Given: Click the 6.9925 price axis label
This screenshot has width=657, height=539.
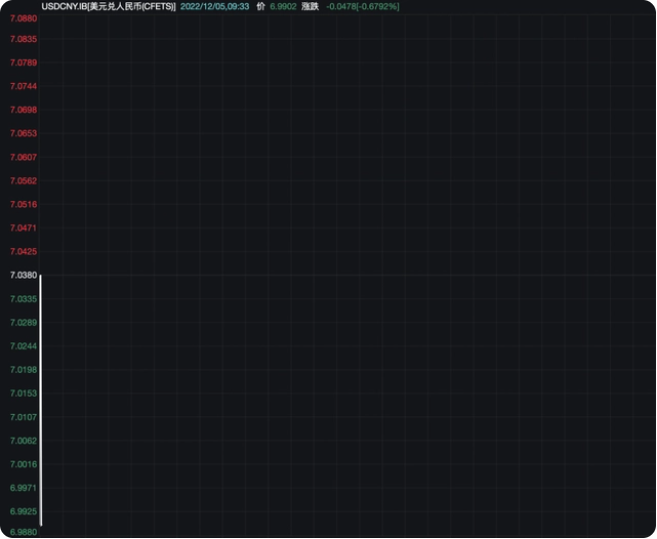Looking at the screenshot, I should click(23, 511).
